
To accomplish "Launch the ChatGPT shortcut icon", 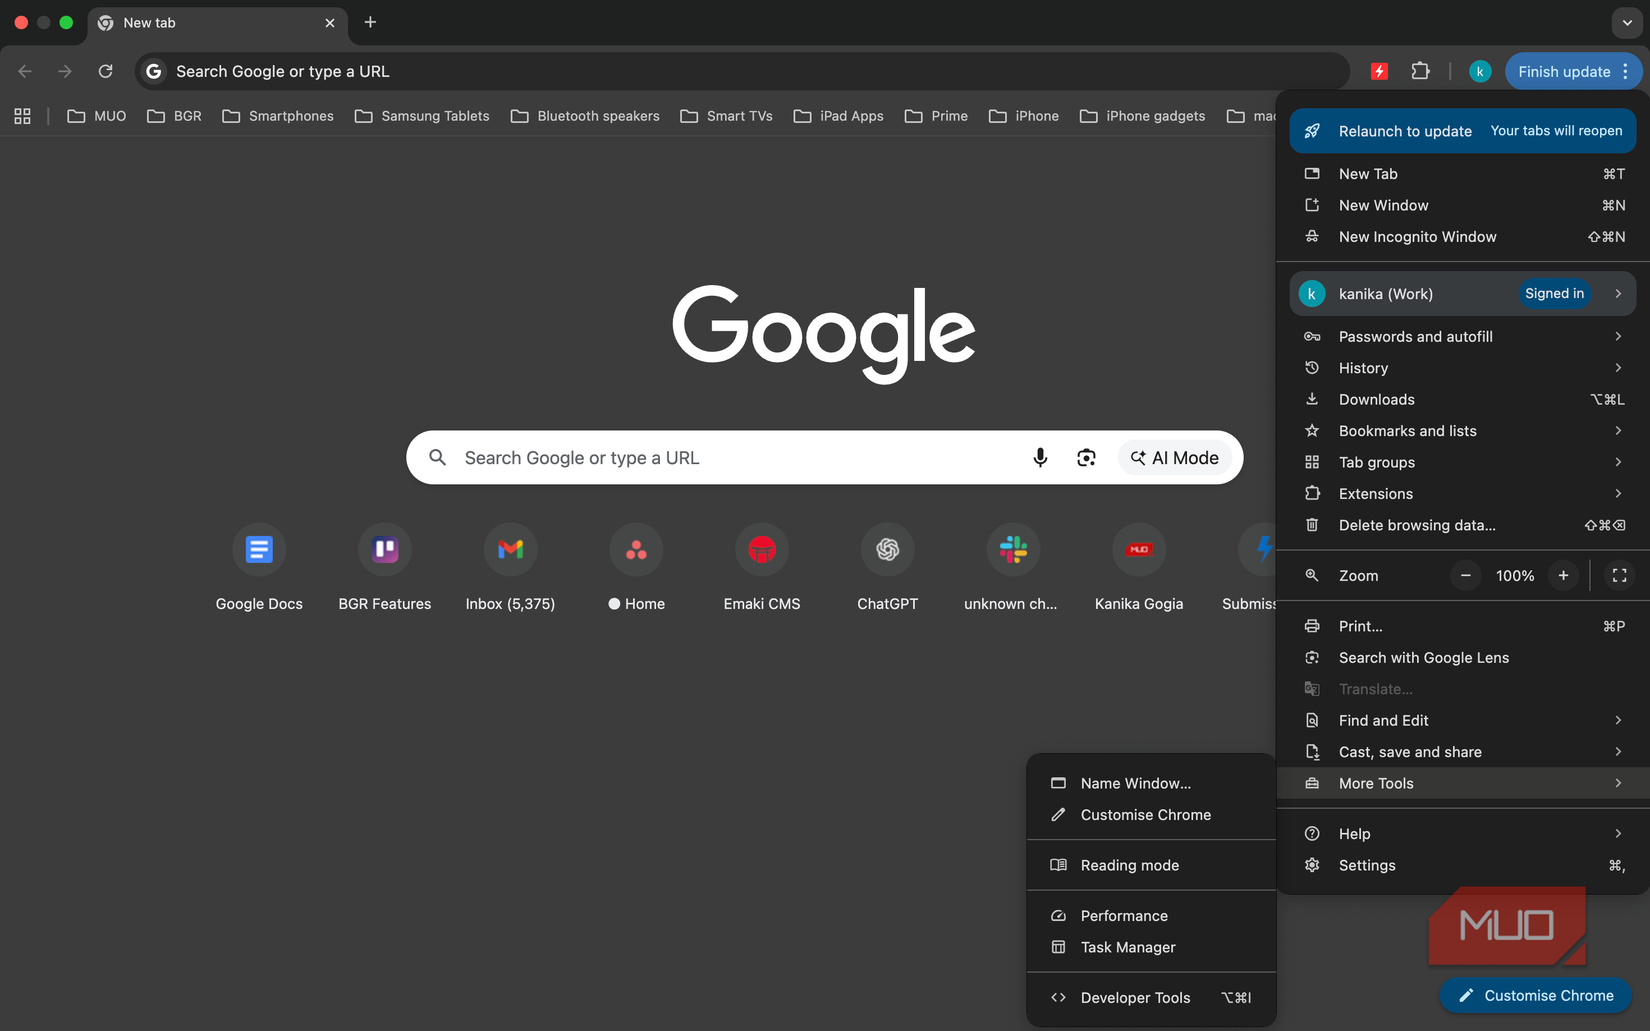I will 887,549.
